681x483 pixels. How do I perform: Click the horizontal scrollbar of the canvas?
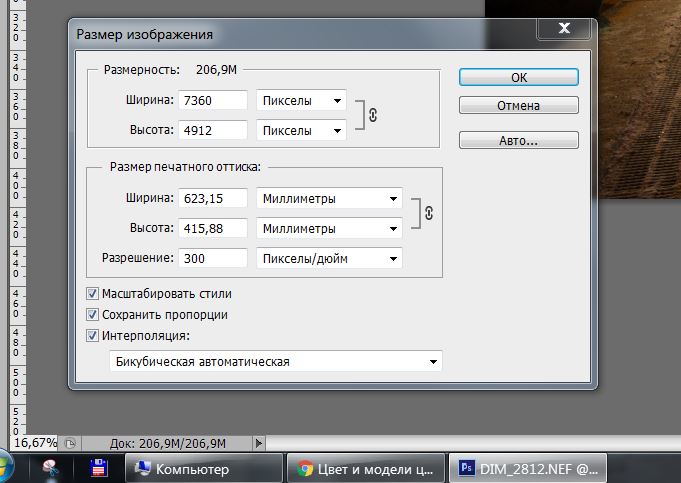473,443
